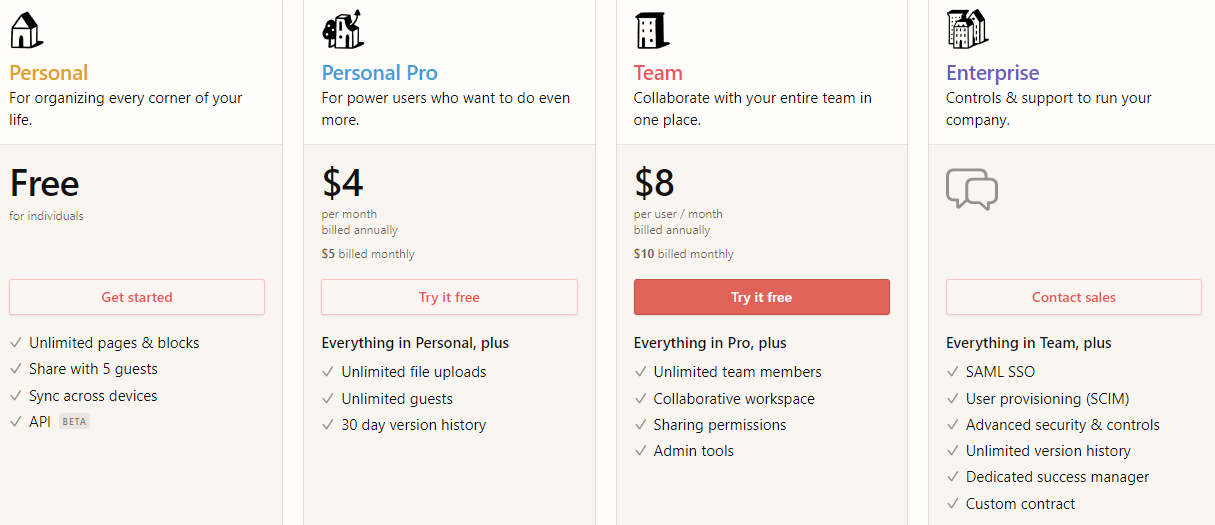The height and width of the screenshot is (525, 1215).
Task: Click the Enterprise plan buildings icon
Action: [966, 29]
